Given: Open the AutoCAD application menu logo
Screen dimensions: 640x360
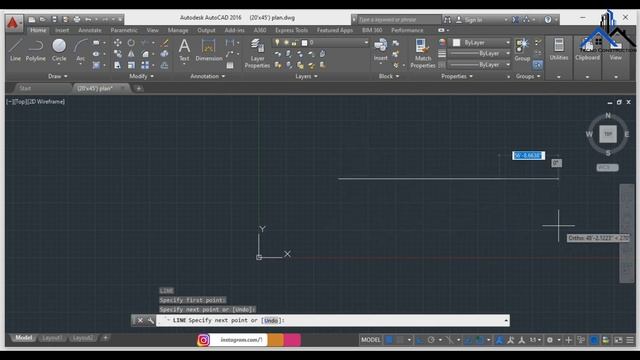Looking at the screenshot, I should click(x=13, y=23).
